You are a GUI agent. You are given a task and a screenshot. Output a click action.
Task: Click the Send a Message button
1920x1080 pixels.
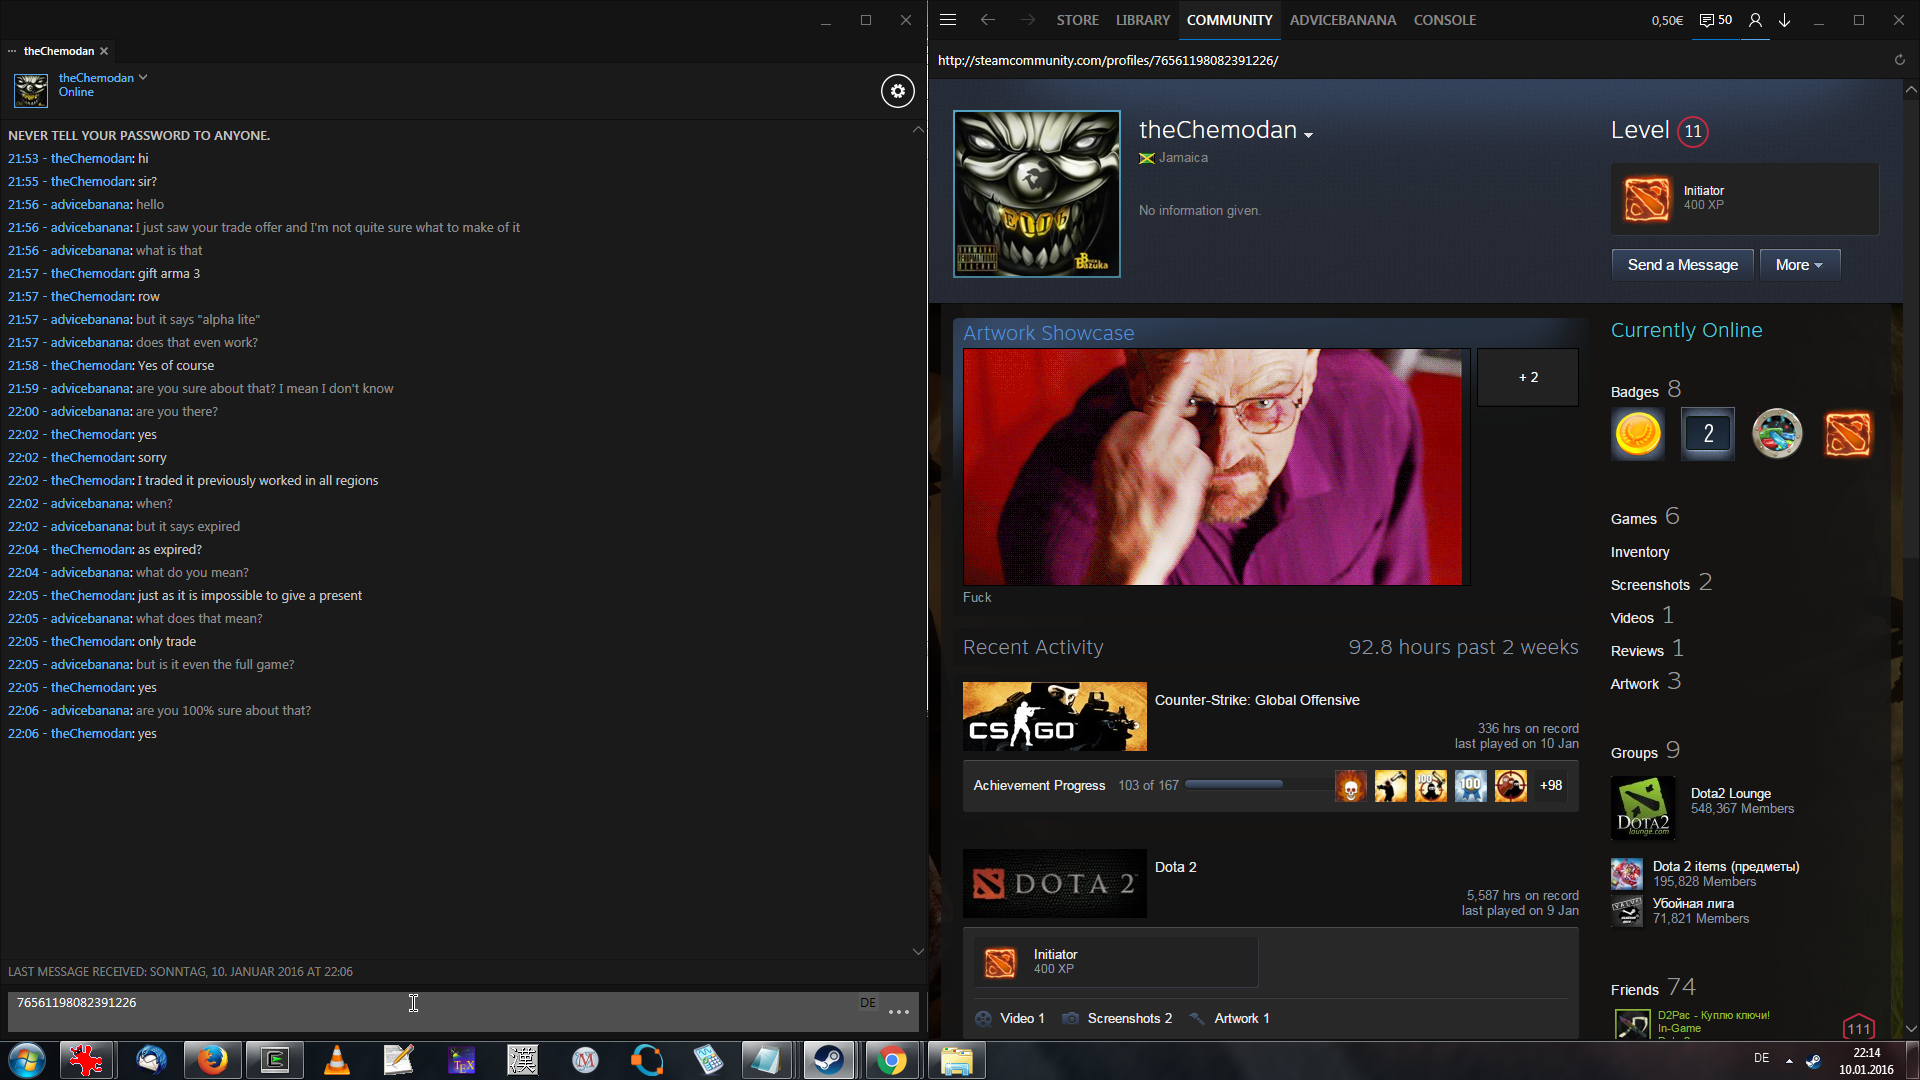1682,265
